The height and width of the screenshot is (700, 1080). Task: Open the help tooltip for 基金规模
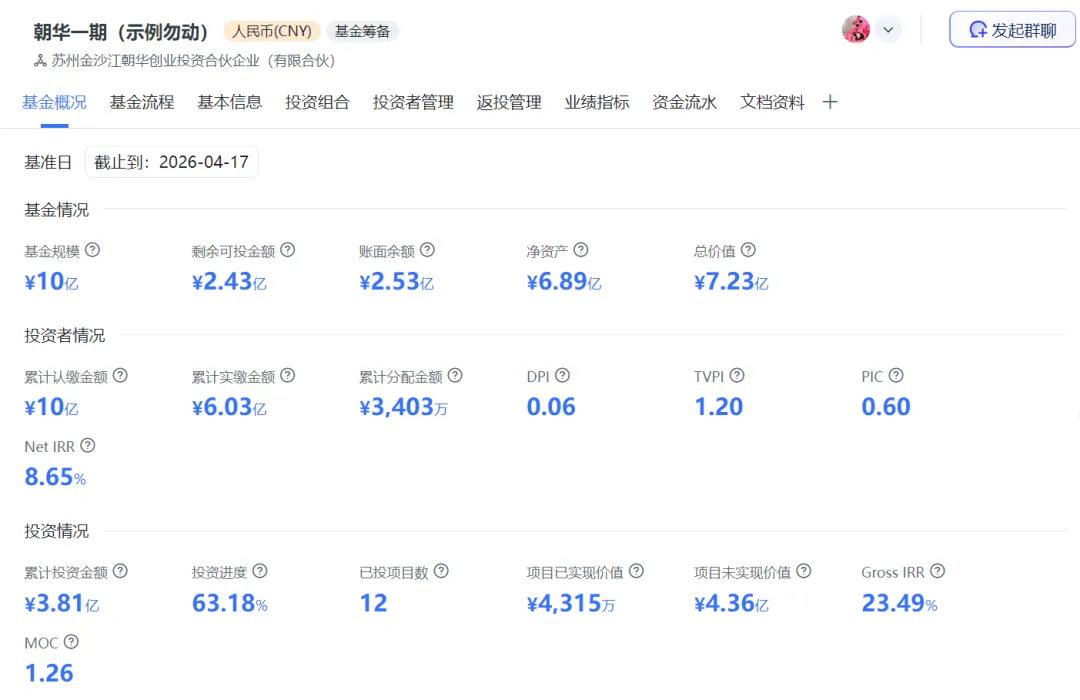(93, 250)
